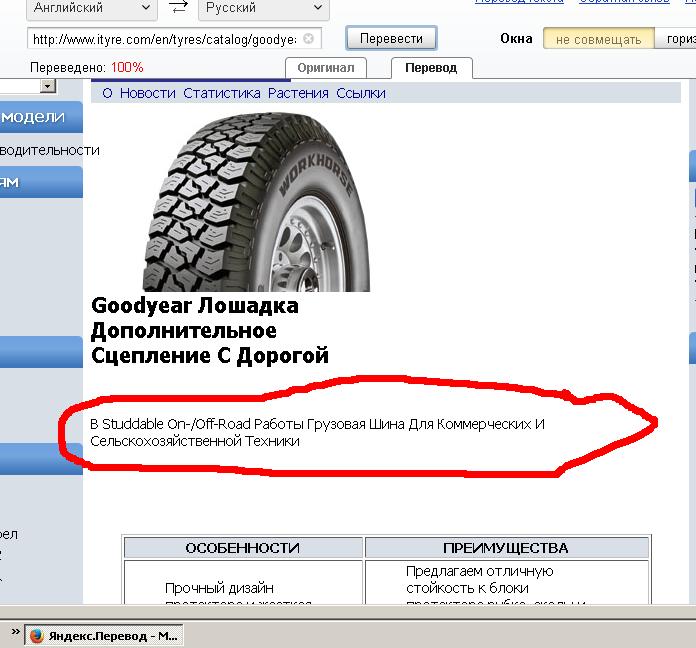Click the swap languages arrows icon

coord(178,8)
